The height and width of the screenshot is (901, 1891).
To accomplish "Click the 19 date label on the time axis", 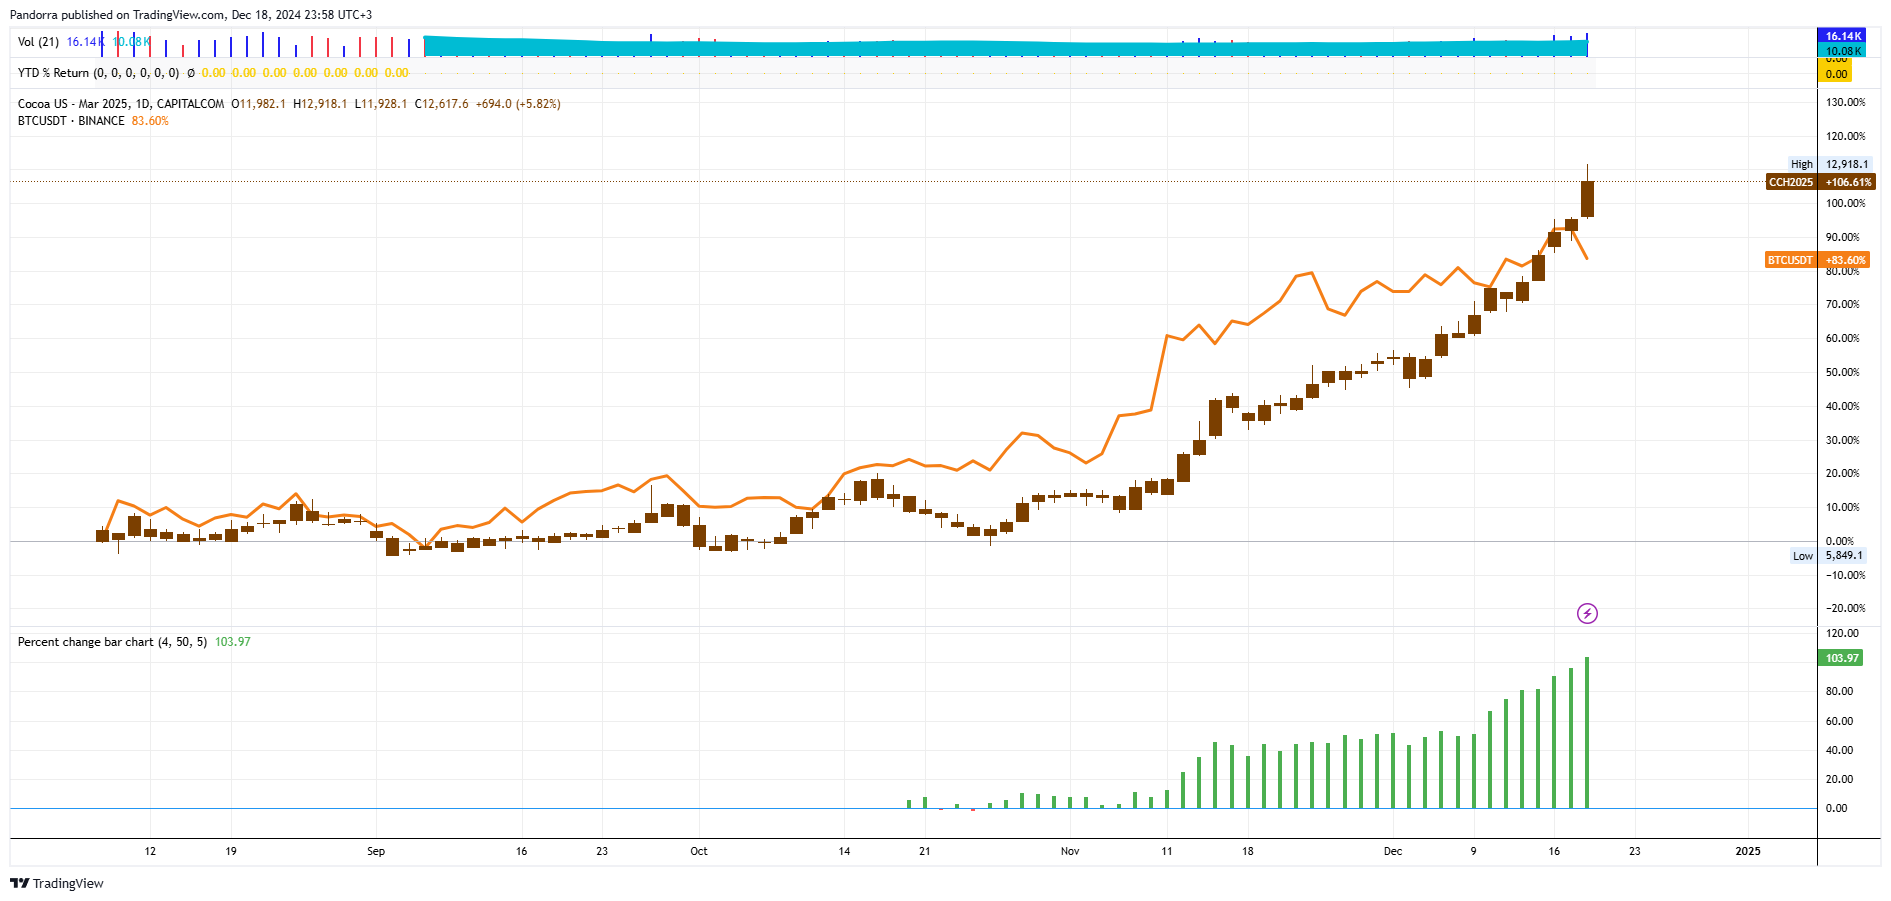I will [x=231, y=852].
